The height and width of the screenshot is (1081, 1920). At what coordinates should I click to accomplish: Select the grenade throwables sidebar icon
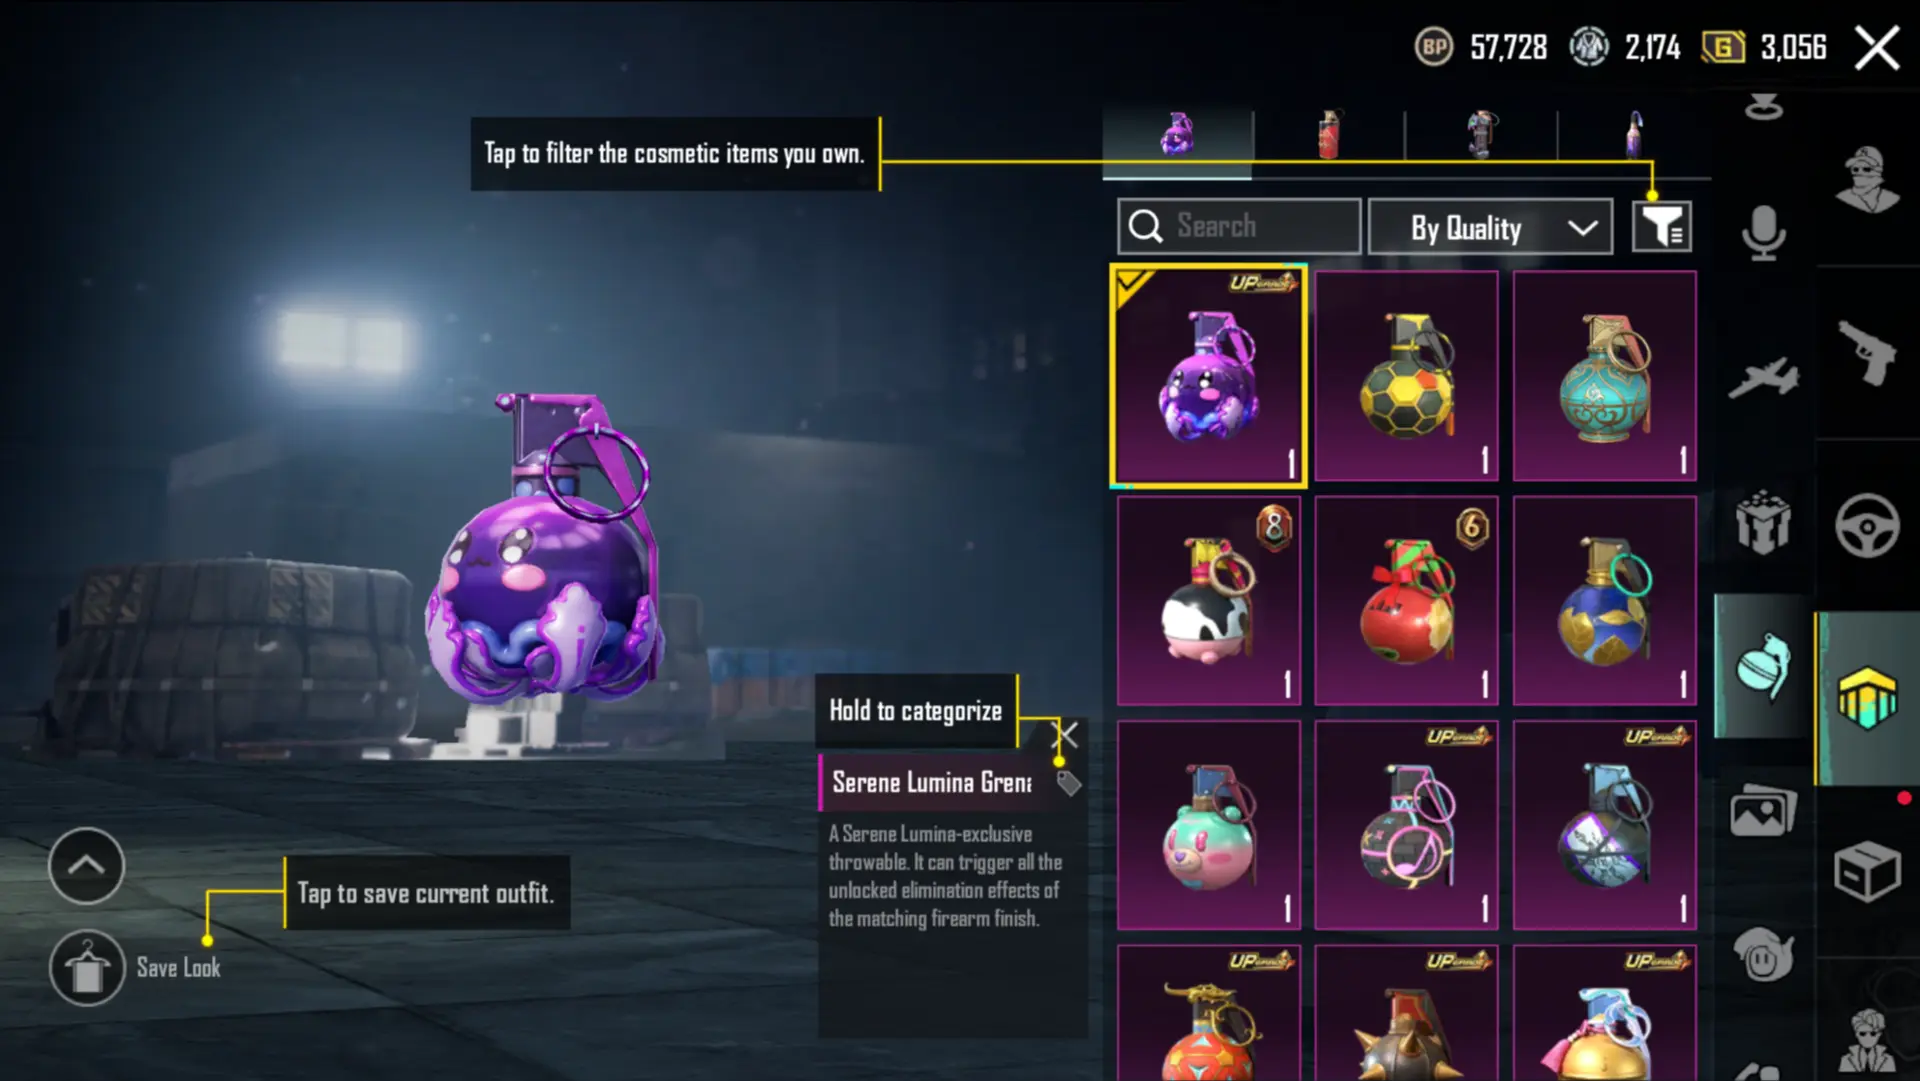tap(1764, 666)
